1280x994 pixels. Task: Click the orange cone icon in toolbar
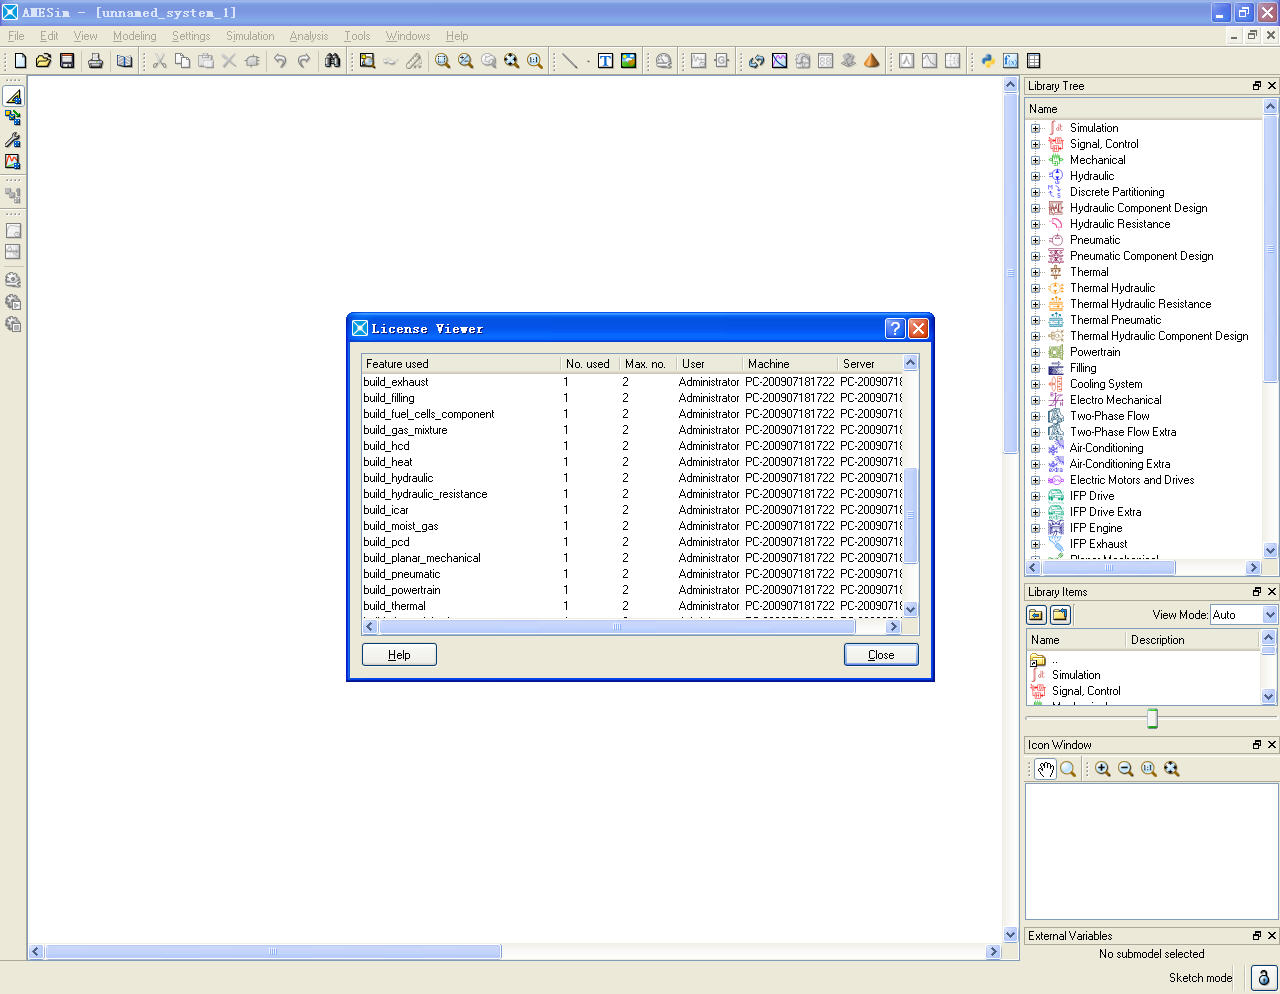point(871,61)
